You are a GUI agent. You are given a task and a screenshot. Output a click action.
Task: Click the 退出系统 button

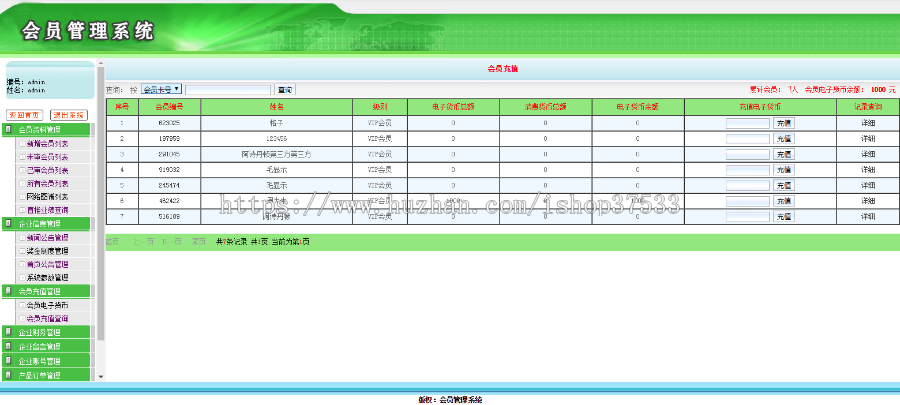(x=69, y=115)
